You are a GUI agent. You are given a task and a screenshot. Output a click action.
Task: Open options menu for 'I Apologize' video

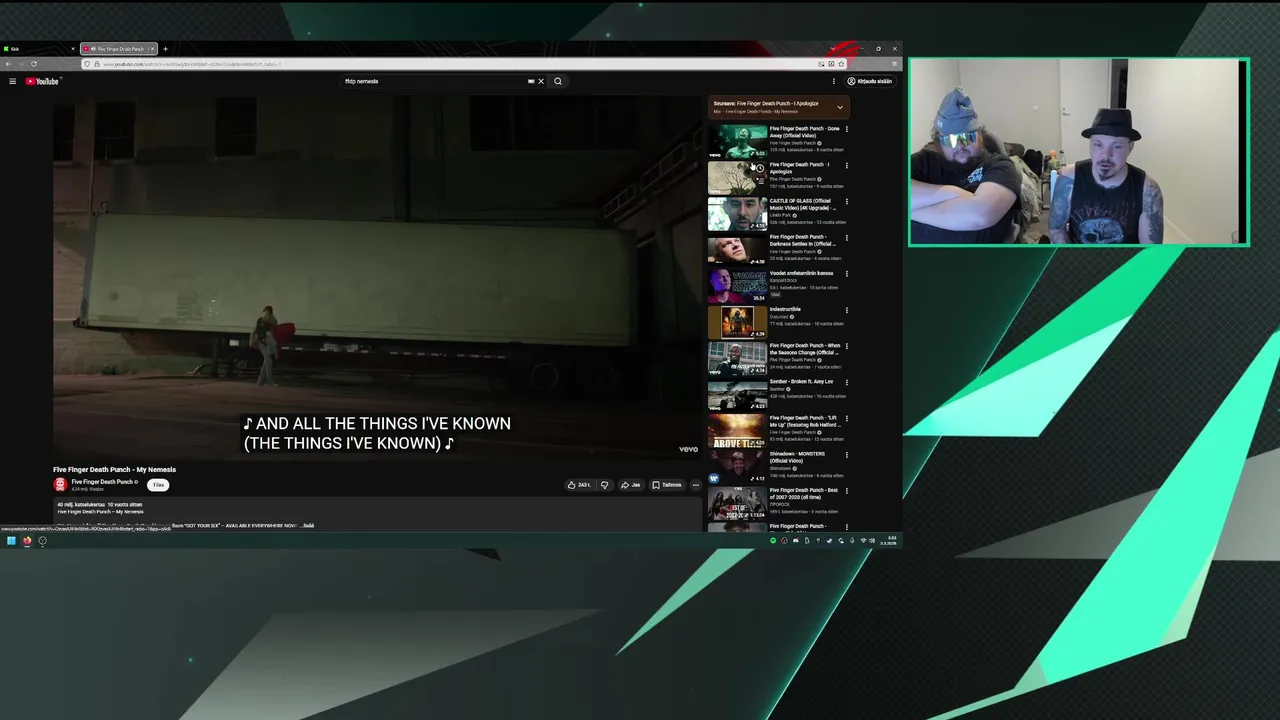coord(846,165)
